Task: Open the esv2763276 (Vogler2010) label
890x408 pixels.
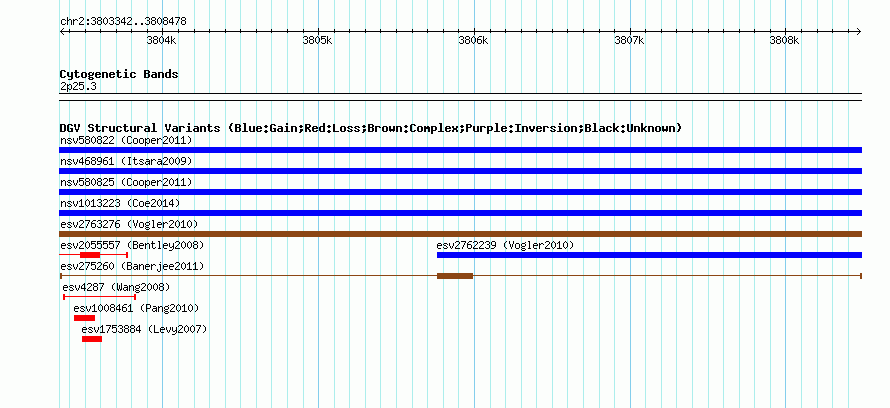Action: tap(129, 224)
